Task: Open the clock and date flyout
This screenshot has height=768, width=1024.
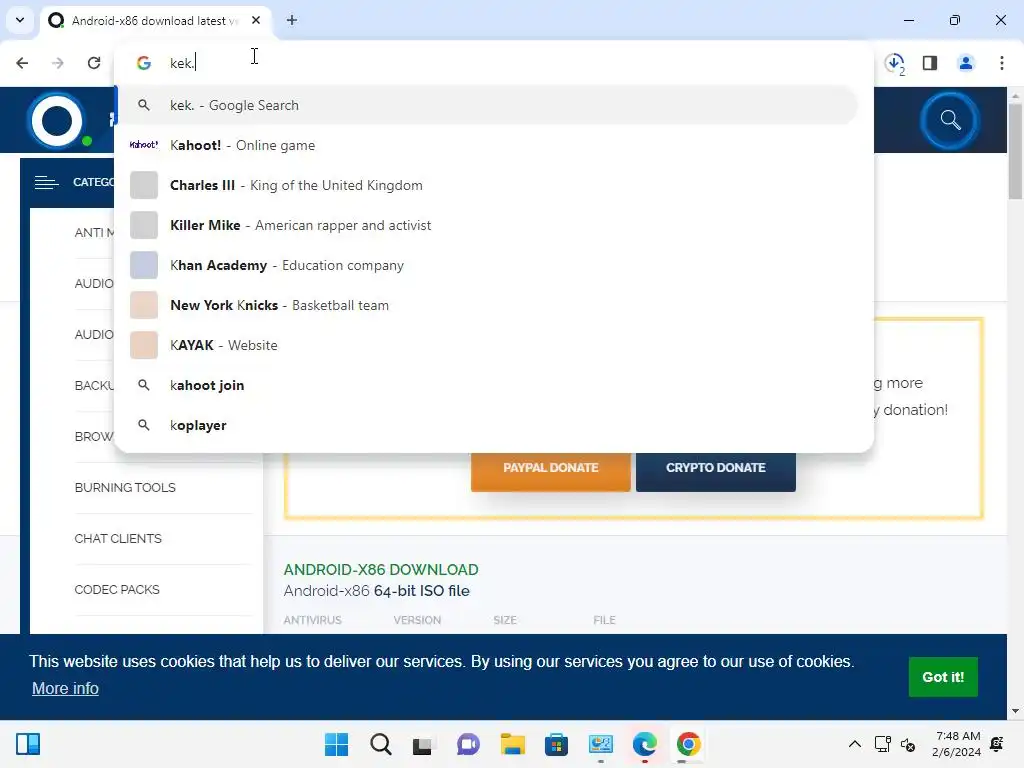Action: (956, 744)
